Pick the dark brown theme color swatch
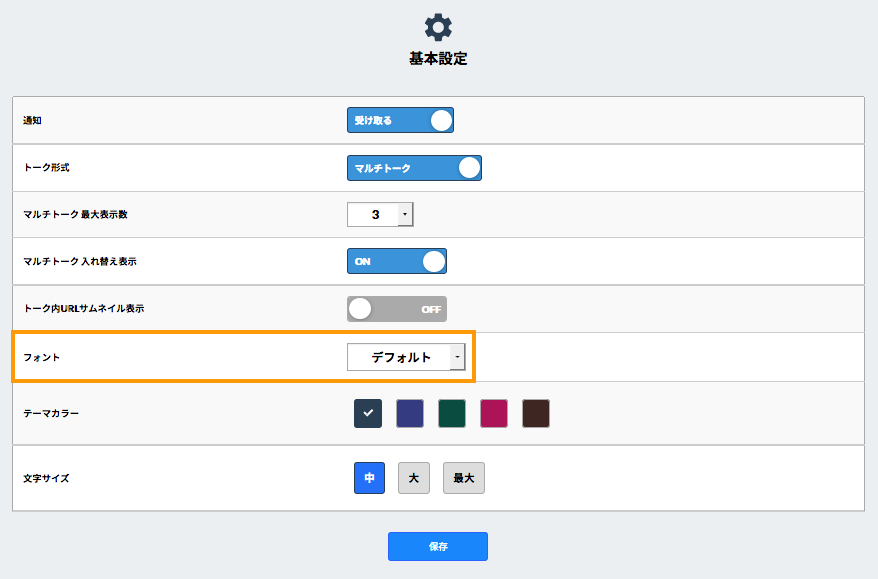This screenshot has height=579, width=878. click(x=536, y=413)
